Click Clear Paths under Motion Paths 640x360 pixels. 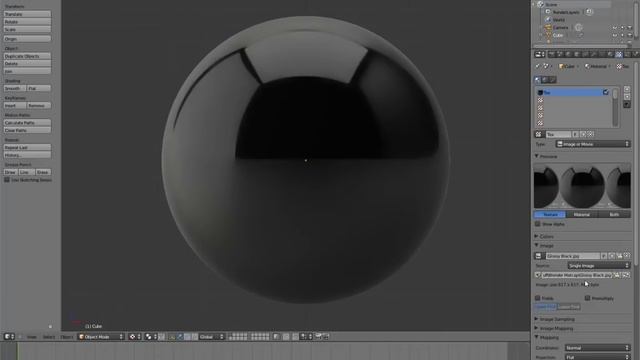click(x=27, y=130)
